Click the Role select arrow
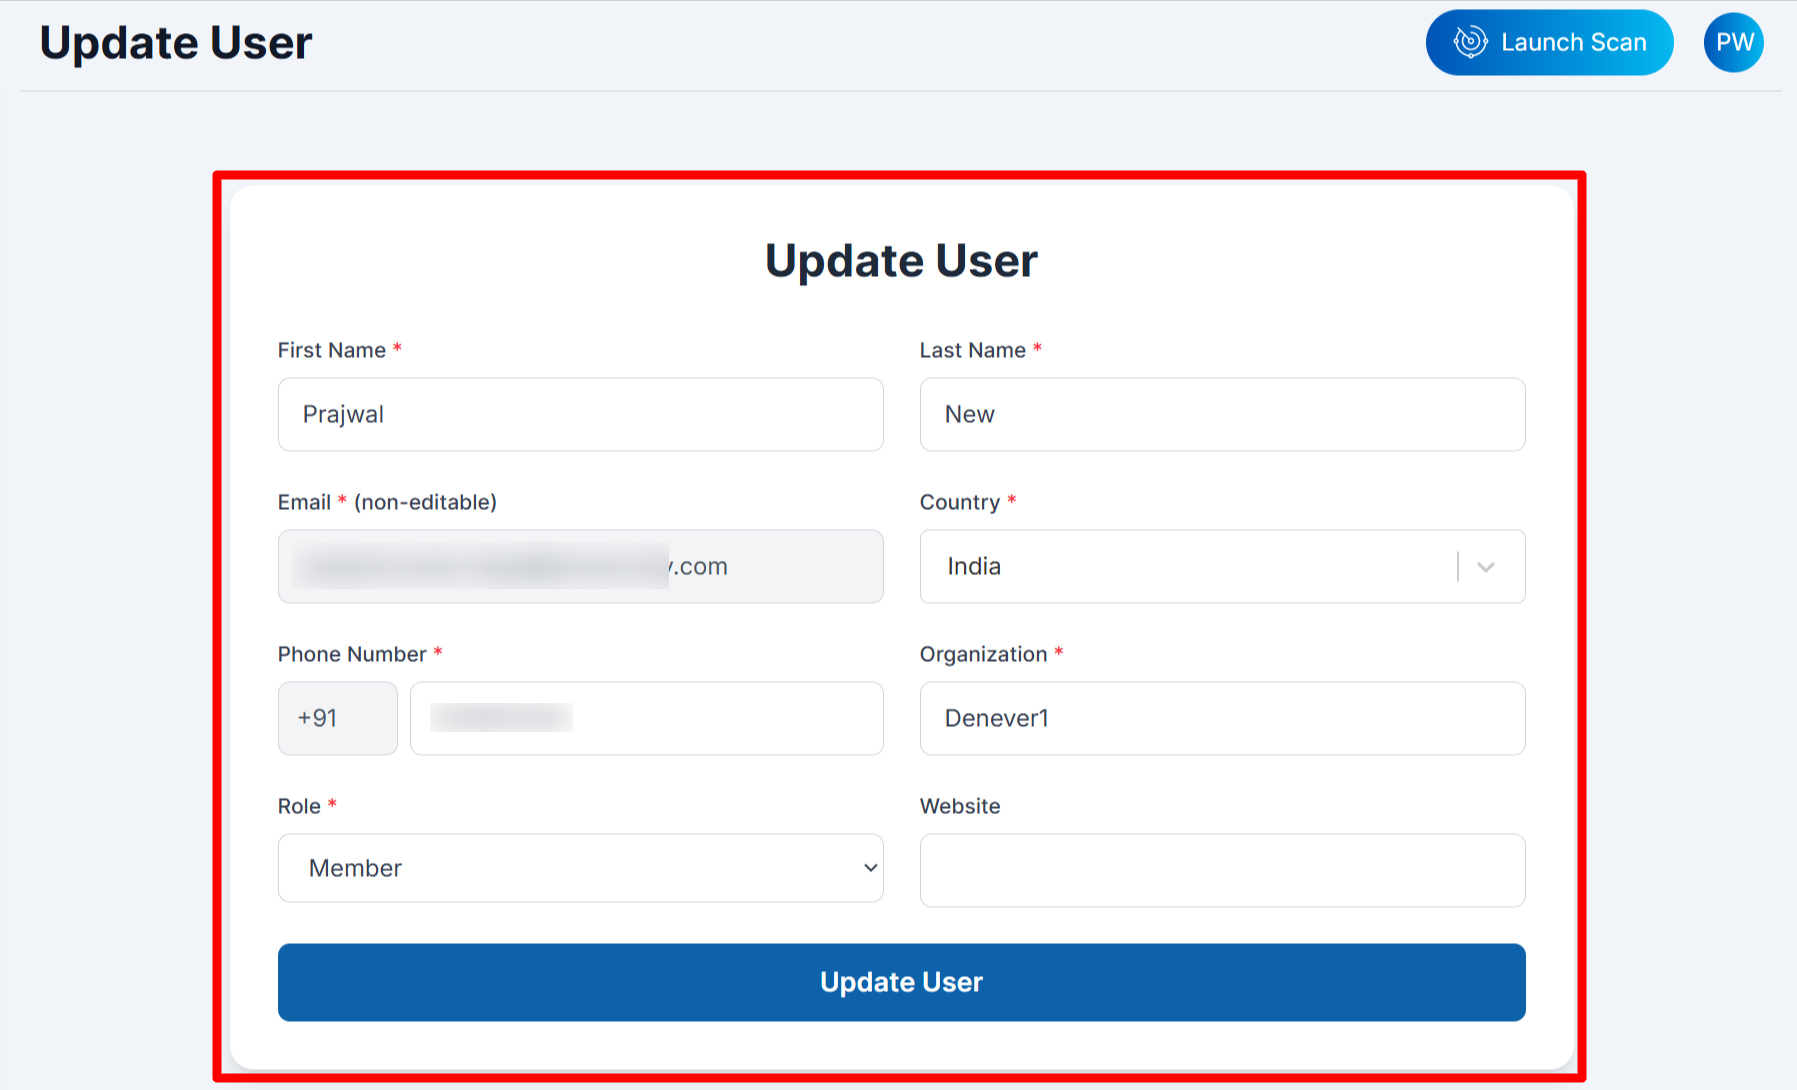 870,868
